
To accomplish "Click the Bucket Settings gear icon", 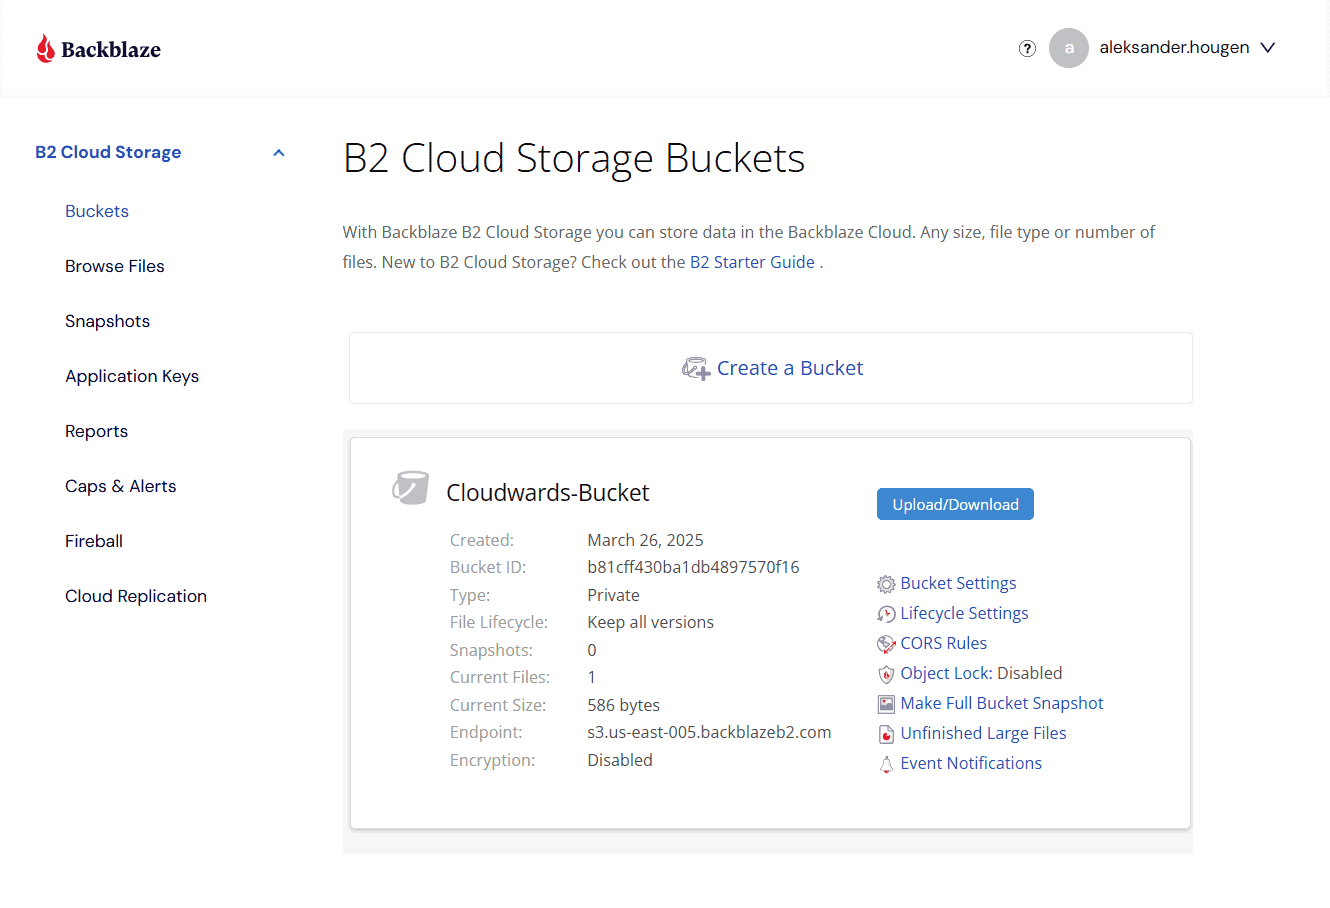I will (x=886, y=584).
